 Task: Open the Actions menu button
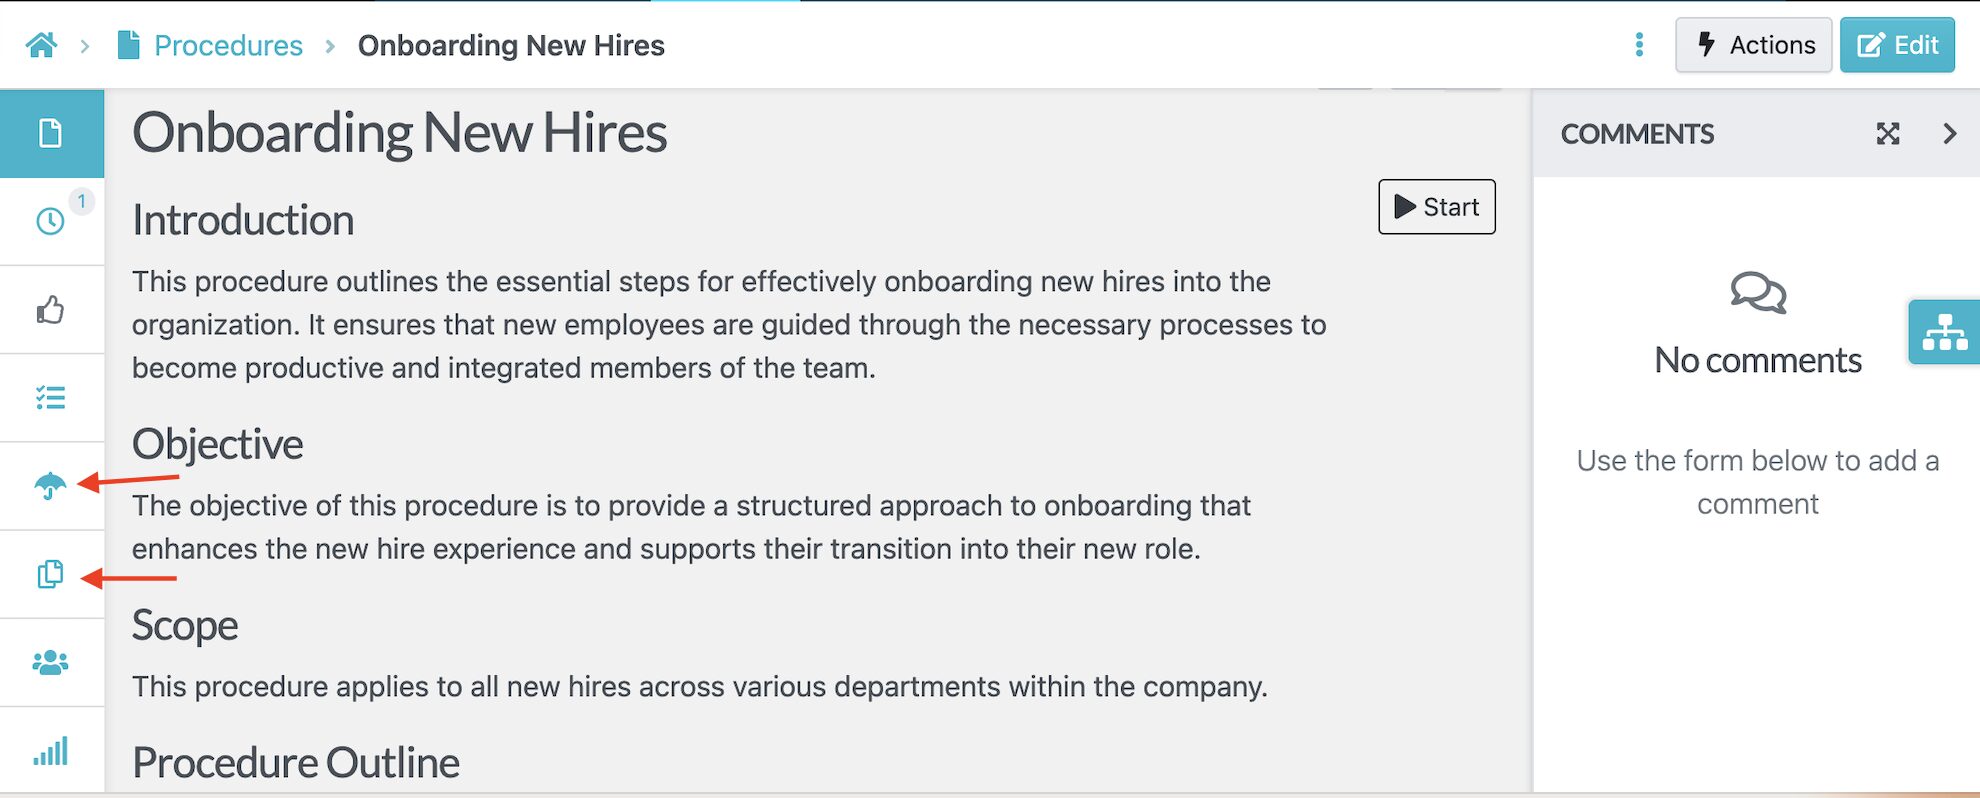tap(1754, 45)
